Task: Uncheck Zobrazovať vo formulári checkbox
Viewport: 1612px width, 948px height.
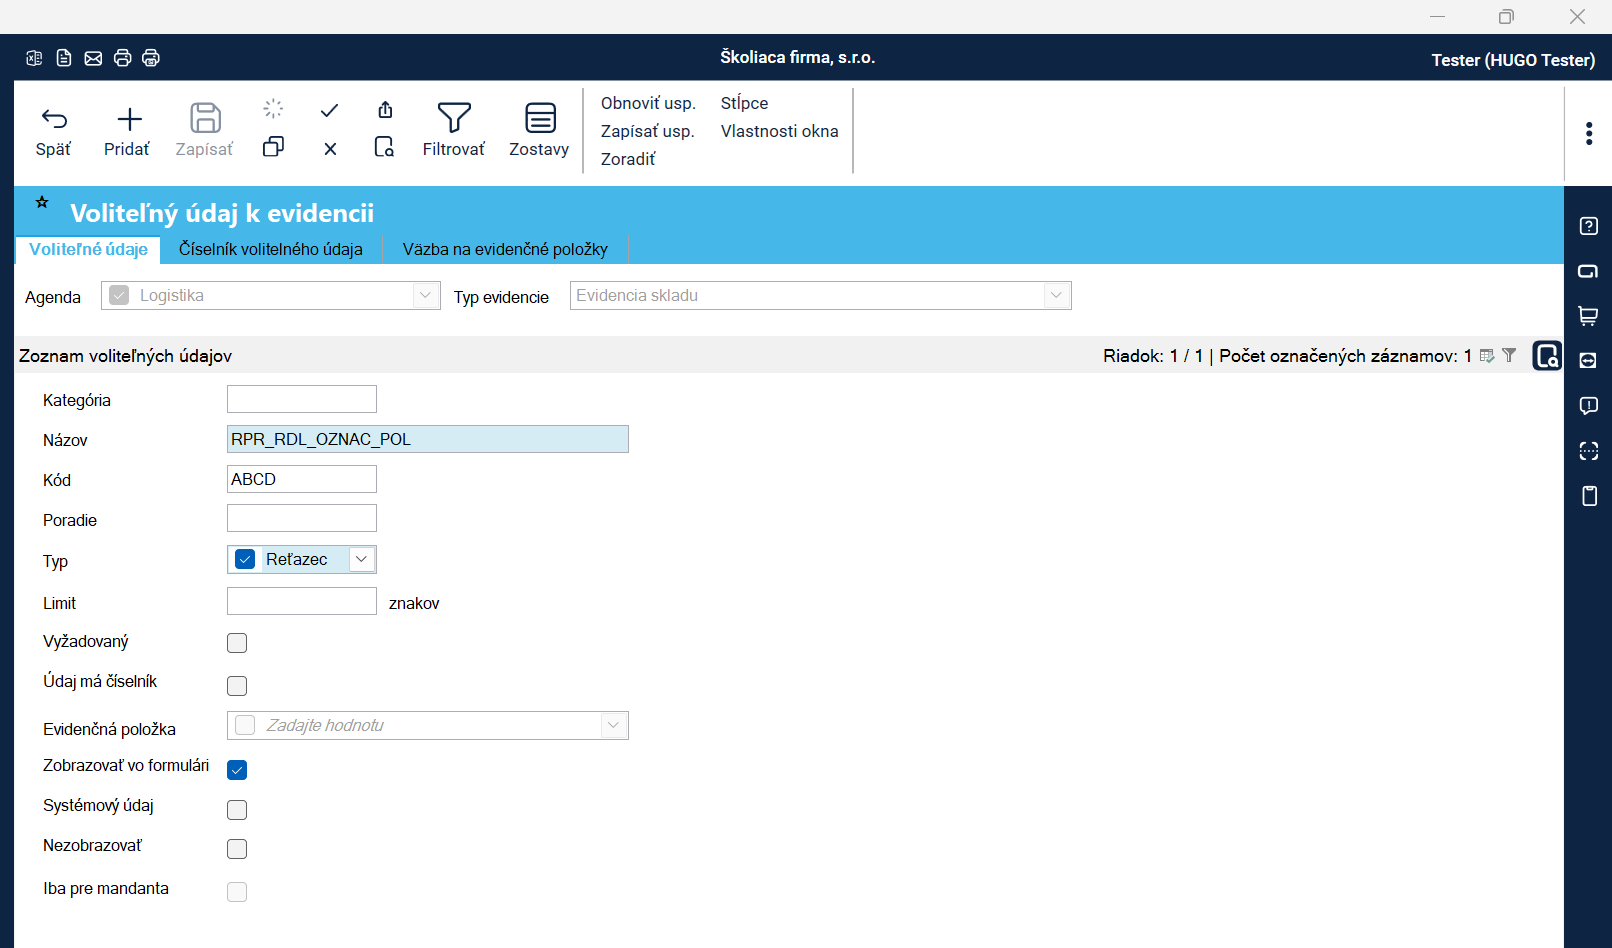Action: tap(237, 770)
